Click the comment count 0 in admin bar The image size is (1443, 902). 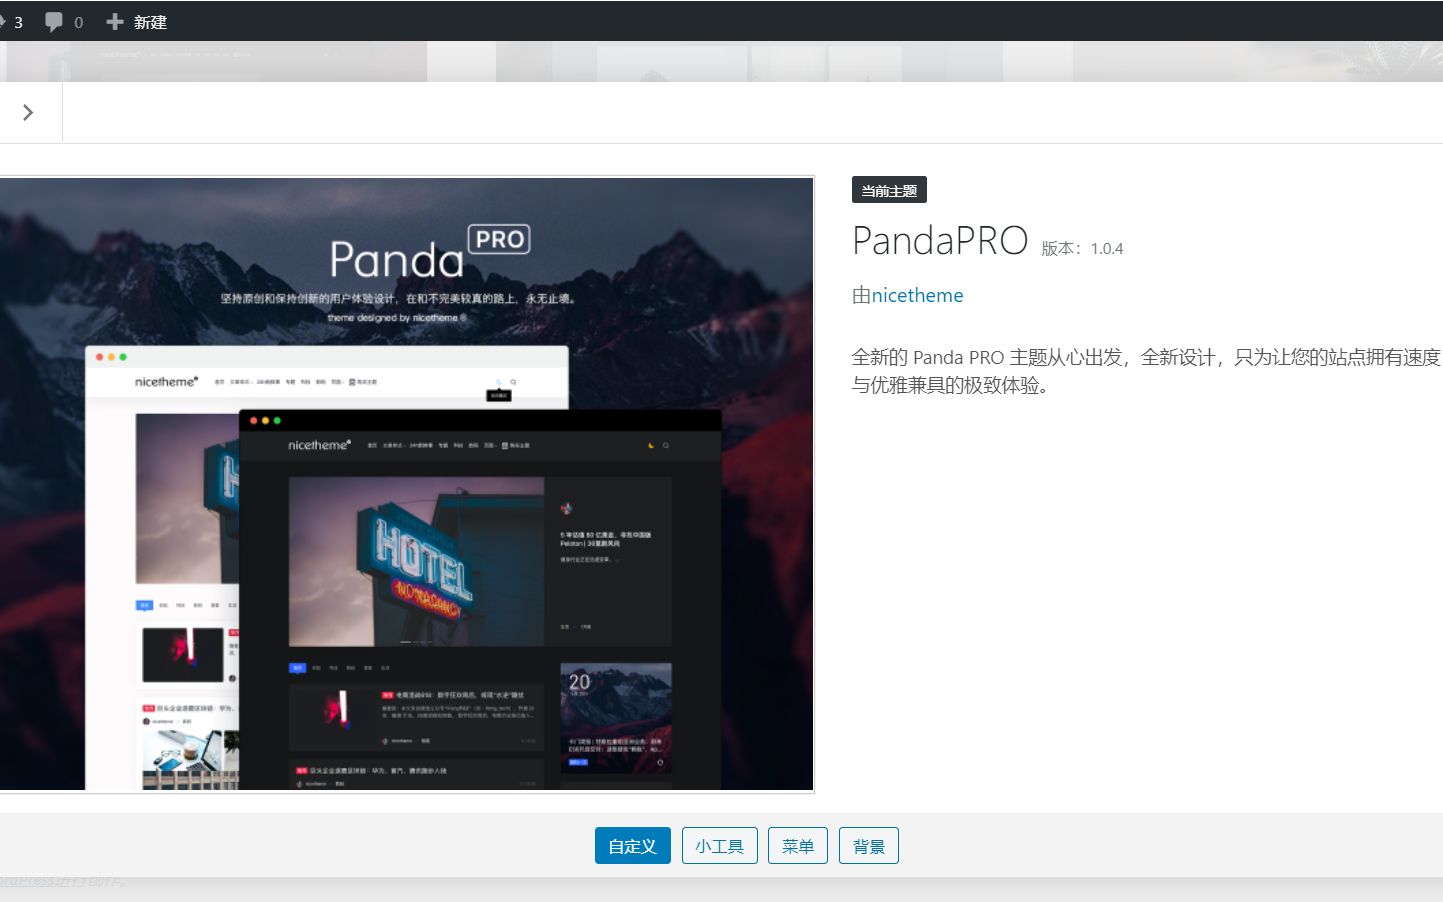point(79,22)
